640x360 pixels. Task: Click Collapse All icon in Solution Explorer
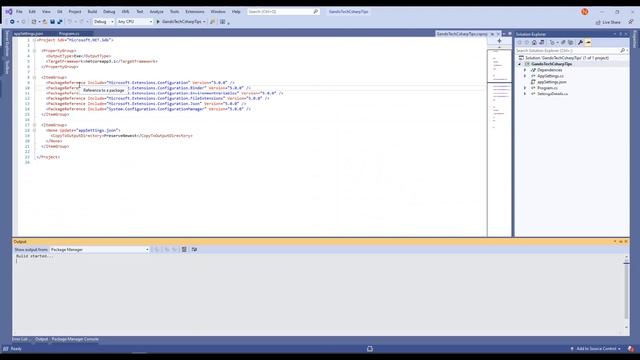(563, 42)
